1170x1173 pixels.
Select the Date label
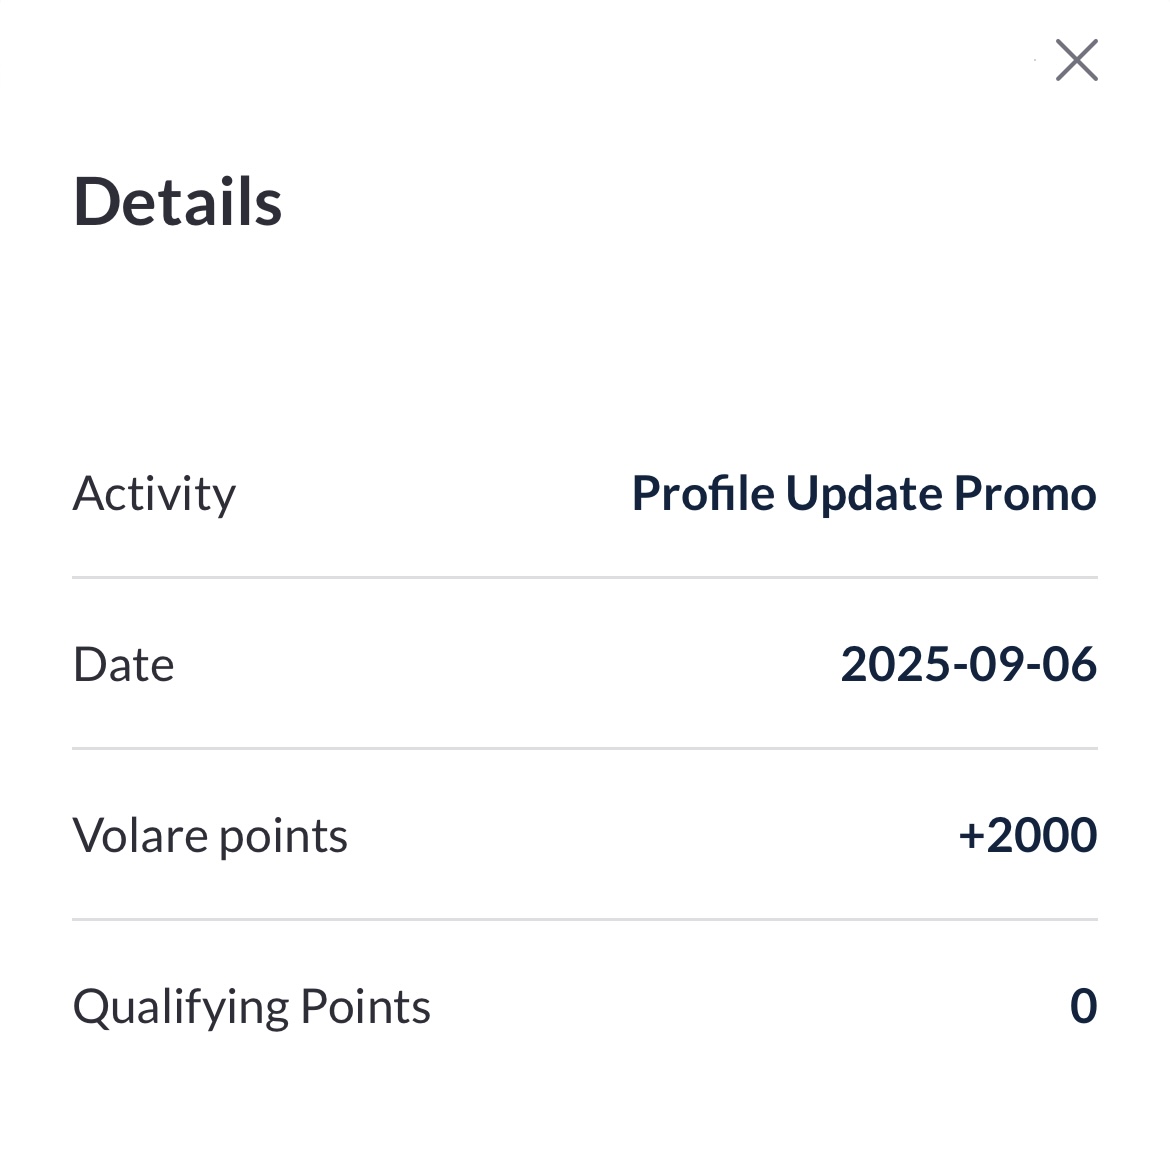(x=123, y=665)
